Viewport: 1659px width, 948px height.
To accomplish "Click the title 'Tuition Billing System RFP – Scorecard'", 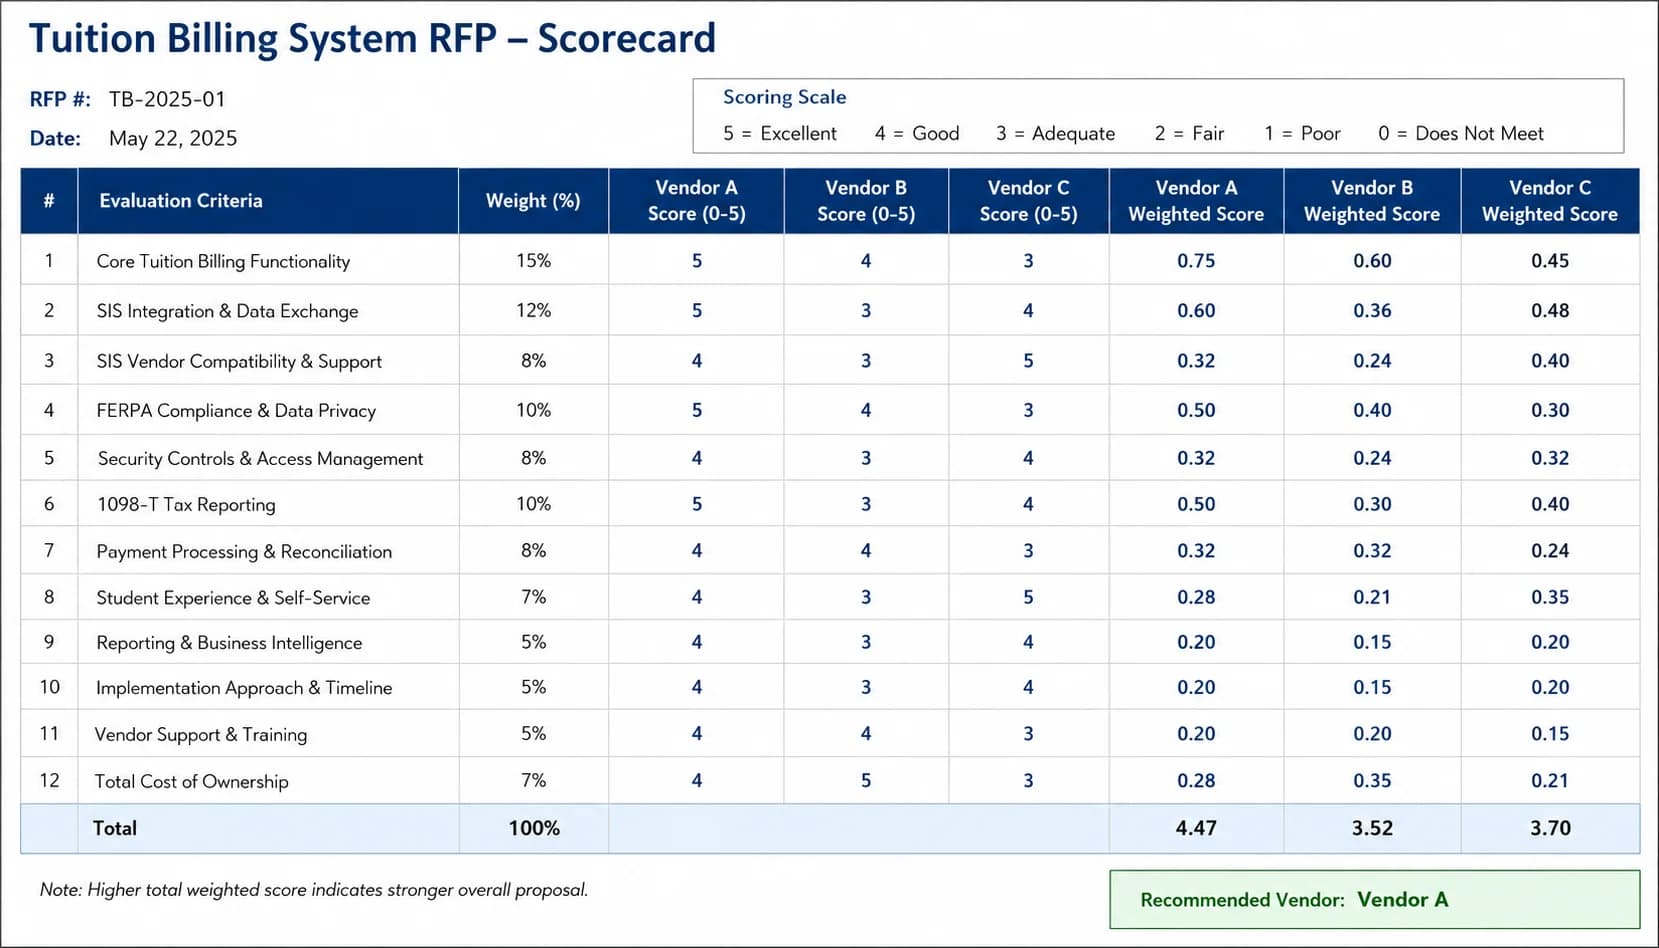I will [x=372, y=39].
